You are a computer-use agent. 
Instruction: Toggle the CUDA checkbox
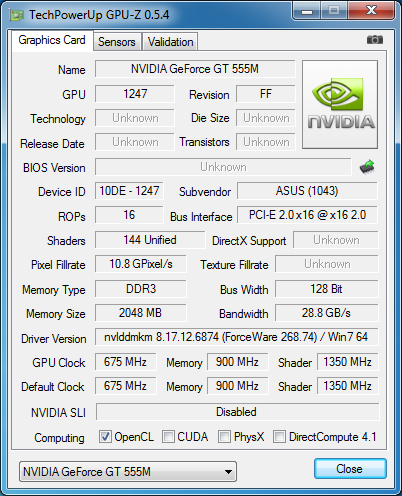[x=168, y=437]
